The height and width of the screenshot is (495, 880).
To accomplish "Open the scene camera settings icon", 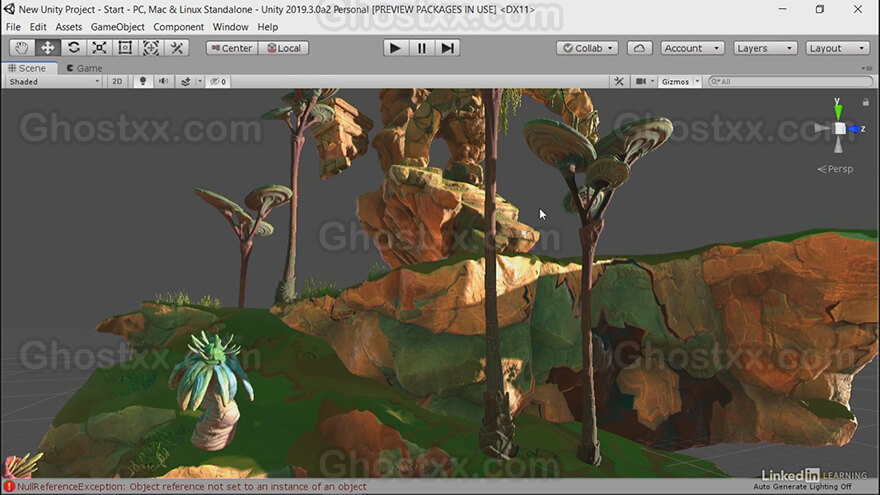I will click(641, 81).
